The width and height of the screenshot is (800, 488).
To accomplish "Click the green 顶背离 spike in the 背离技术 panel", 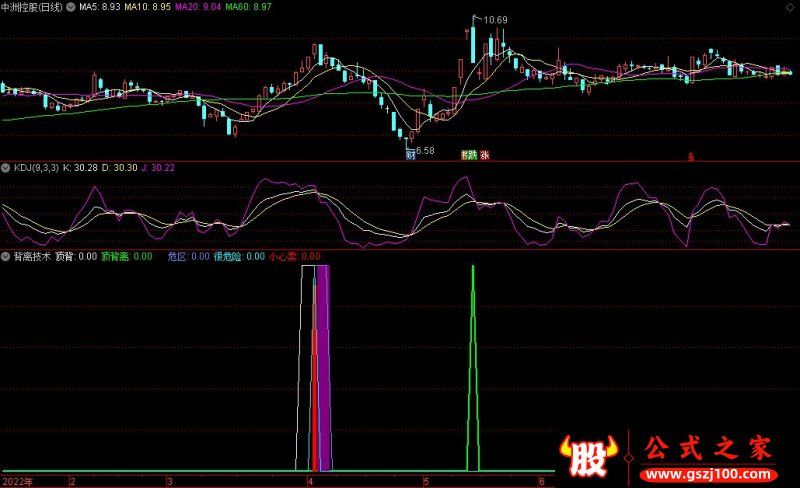I will (473, 368).
